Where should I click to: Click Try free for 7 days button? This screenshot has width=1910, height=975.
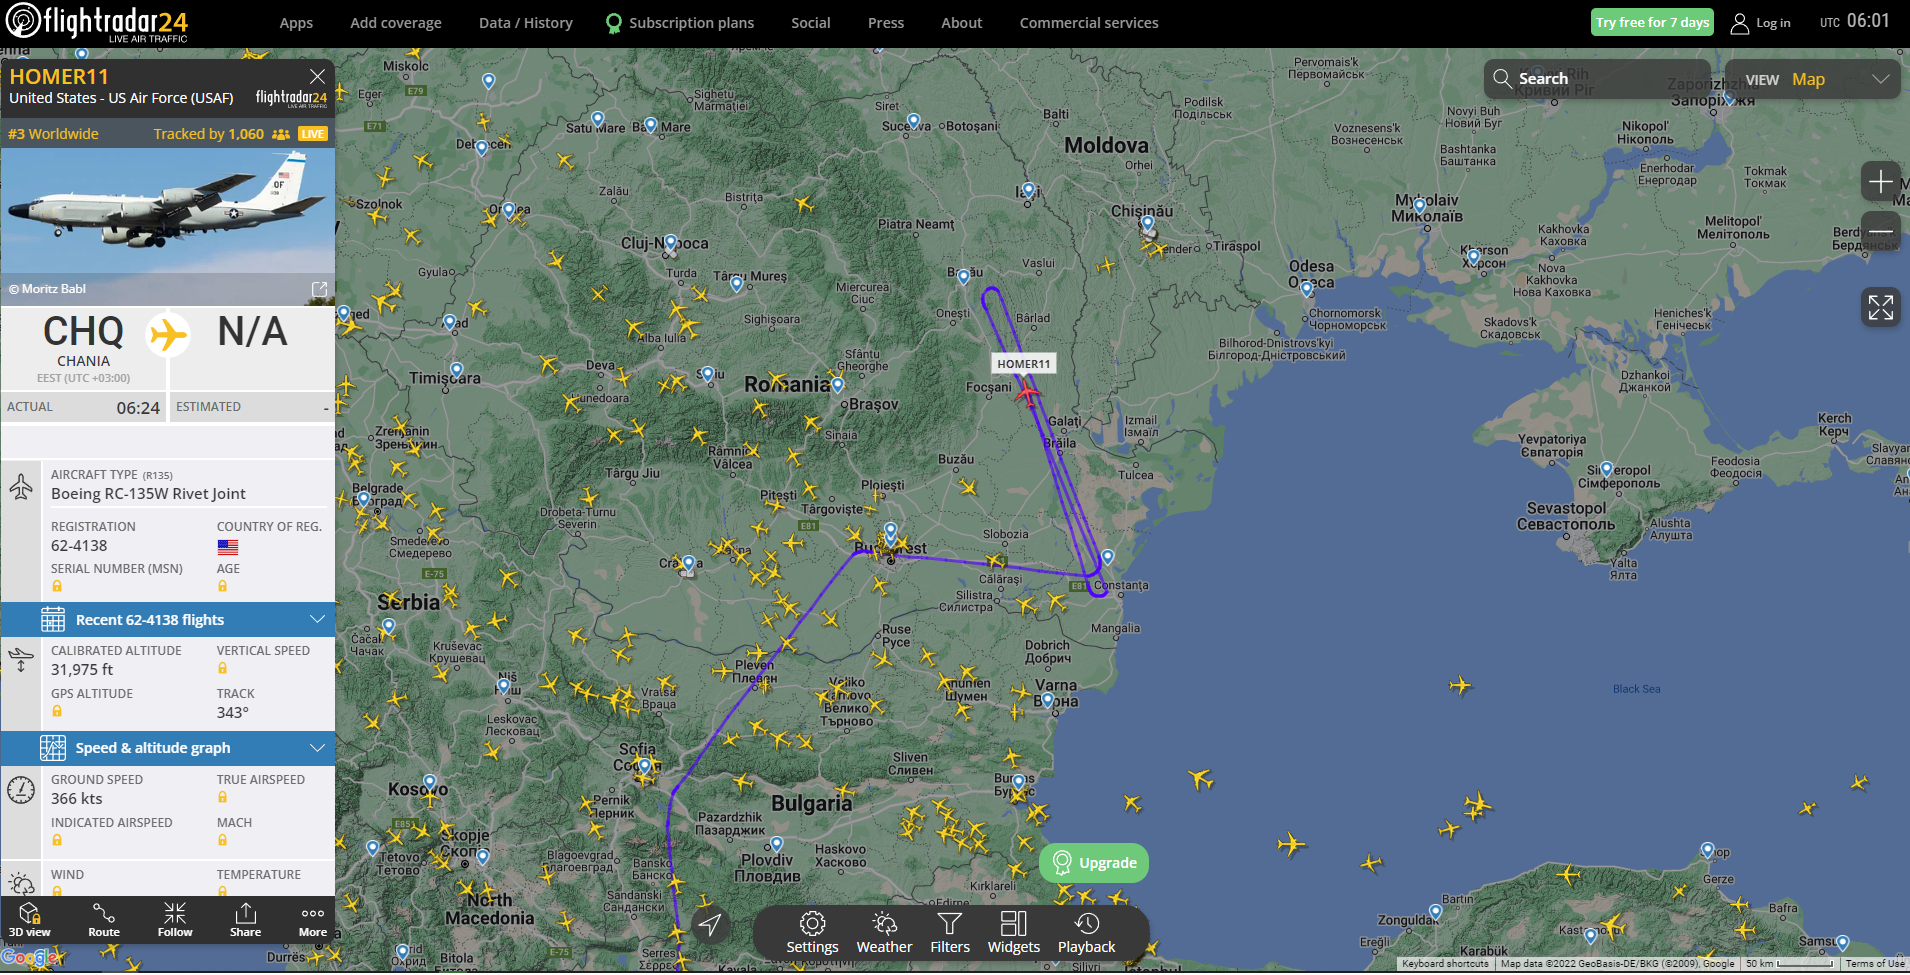coord(1652,22)
